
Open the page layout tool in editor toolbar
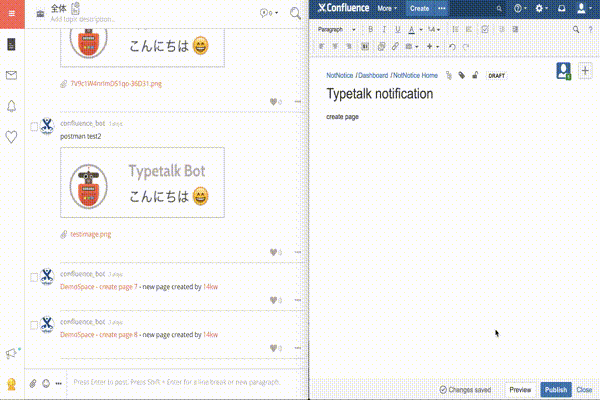[x=365, y=46]
